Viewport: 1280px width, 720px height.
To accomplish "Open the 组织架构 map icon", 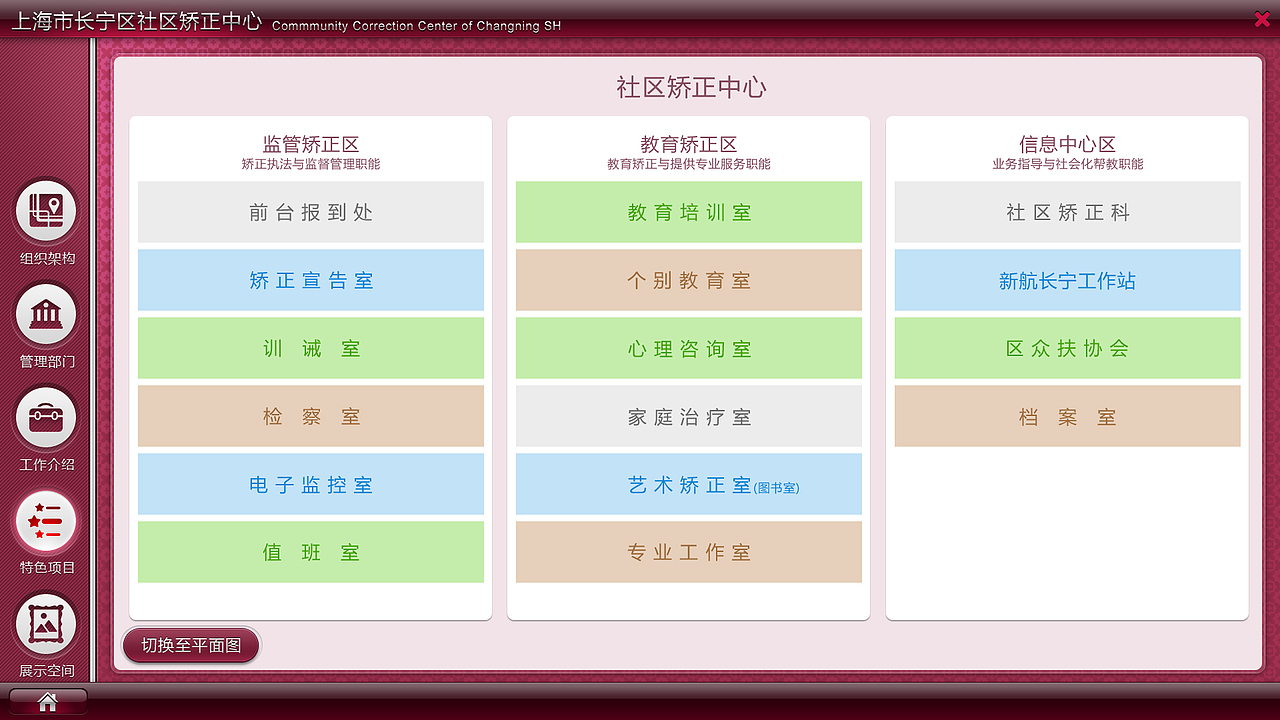I will point(46,211).
